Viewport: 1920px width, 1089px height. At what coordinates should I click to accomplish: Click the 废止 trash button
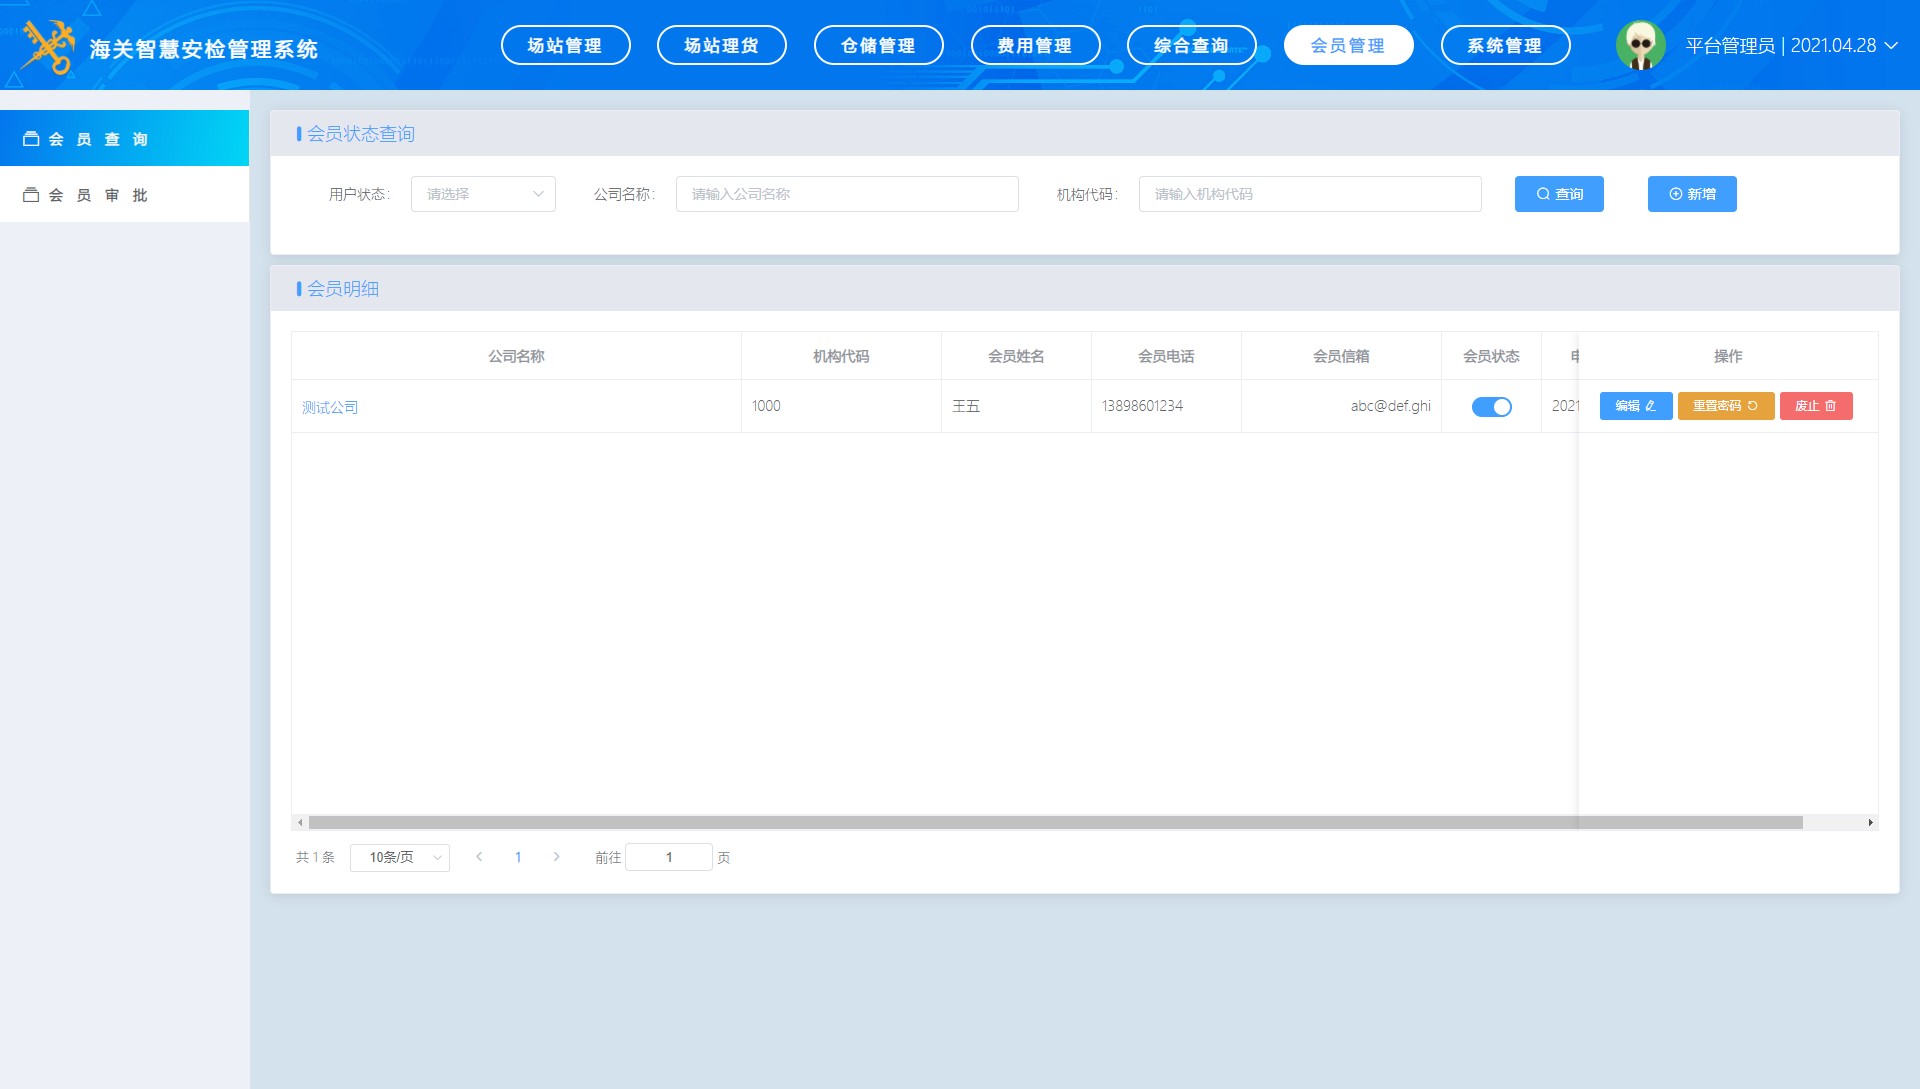point(1815,406)
